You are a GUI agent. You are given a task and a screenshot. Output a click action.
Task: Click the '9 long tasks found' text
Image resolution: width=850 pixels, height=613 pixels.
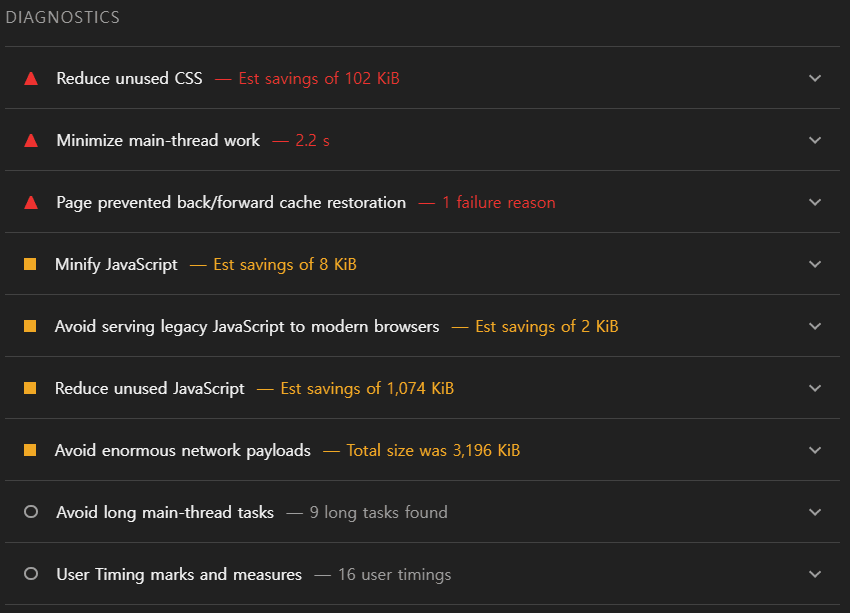pyautogui.click(x=378, y=512)
